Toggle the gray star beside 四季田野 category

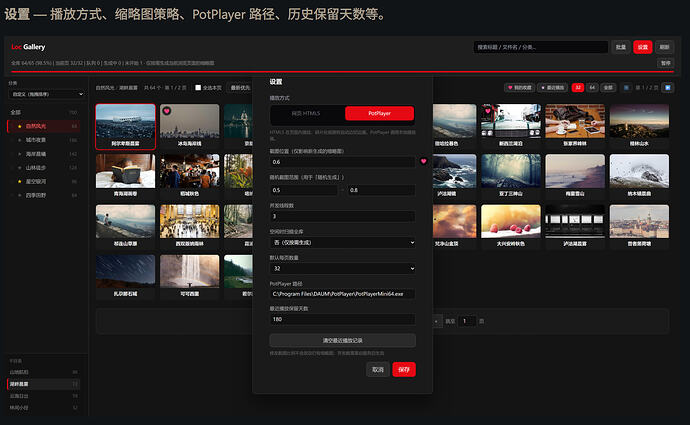tap(19, 195)
